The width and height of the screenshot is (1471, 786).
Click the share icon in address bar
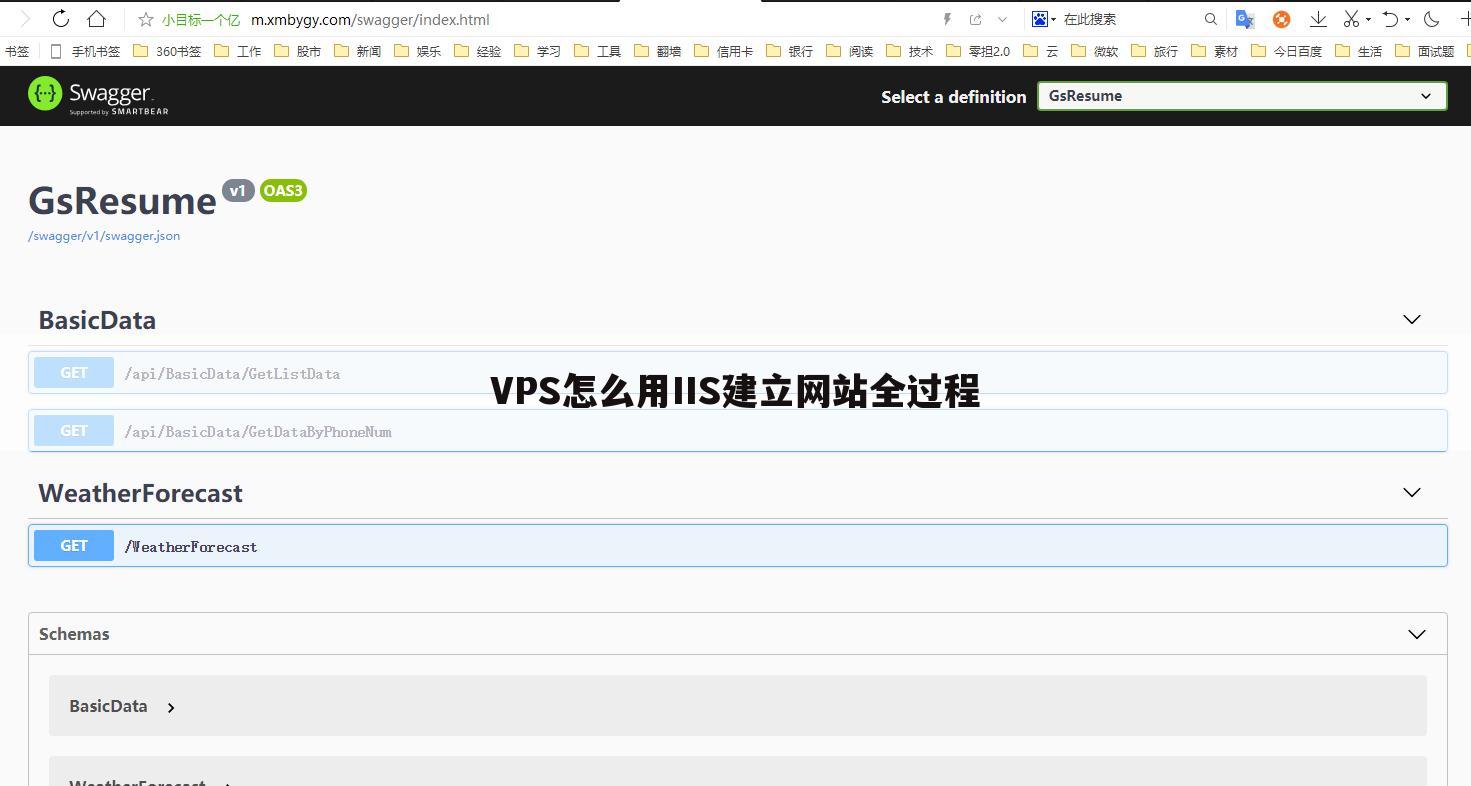[x=976, y=19]
